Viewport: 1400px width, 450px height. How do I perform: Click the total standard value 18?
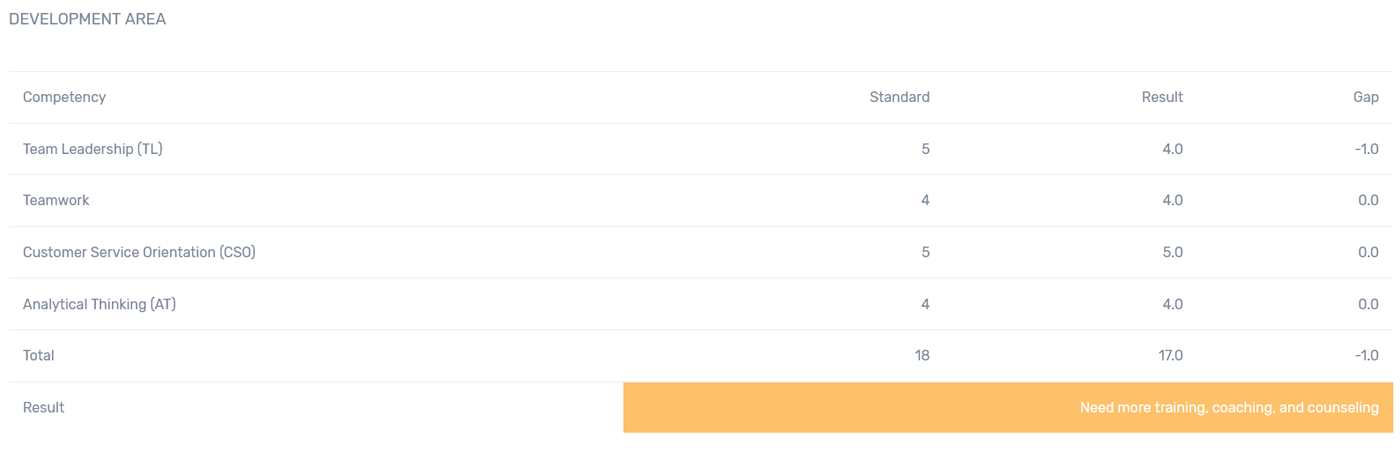[x=921, y=355]
